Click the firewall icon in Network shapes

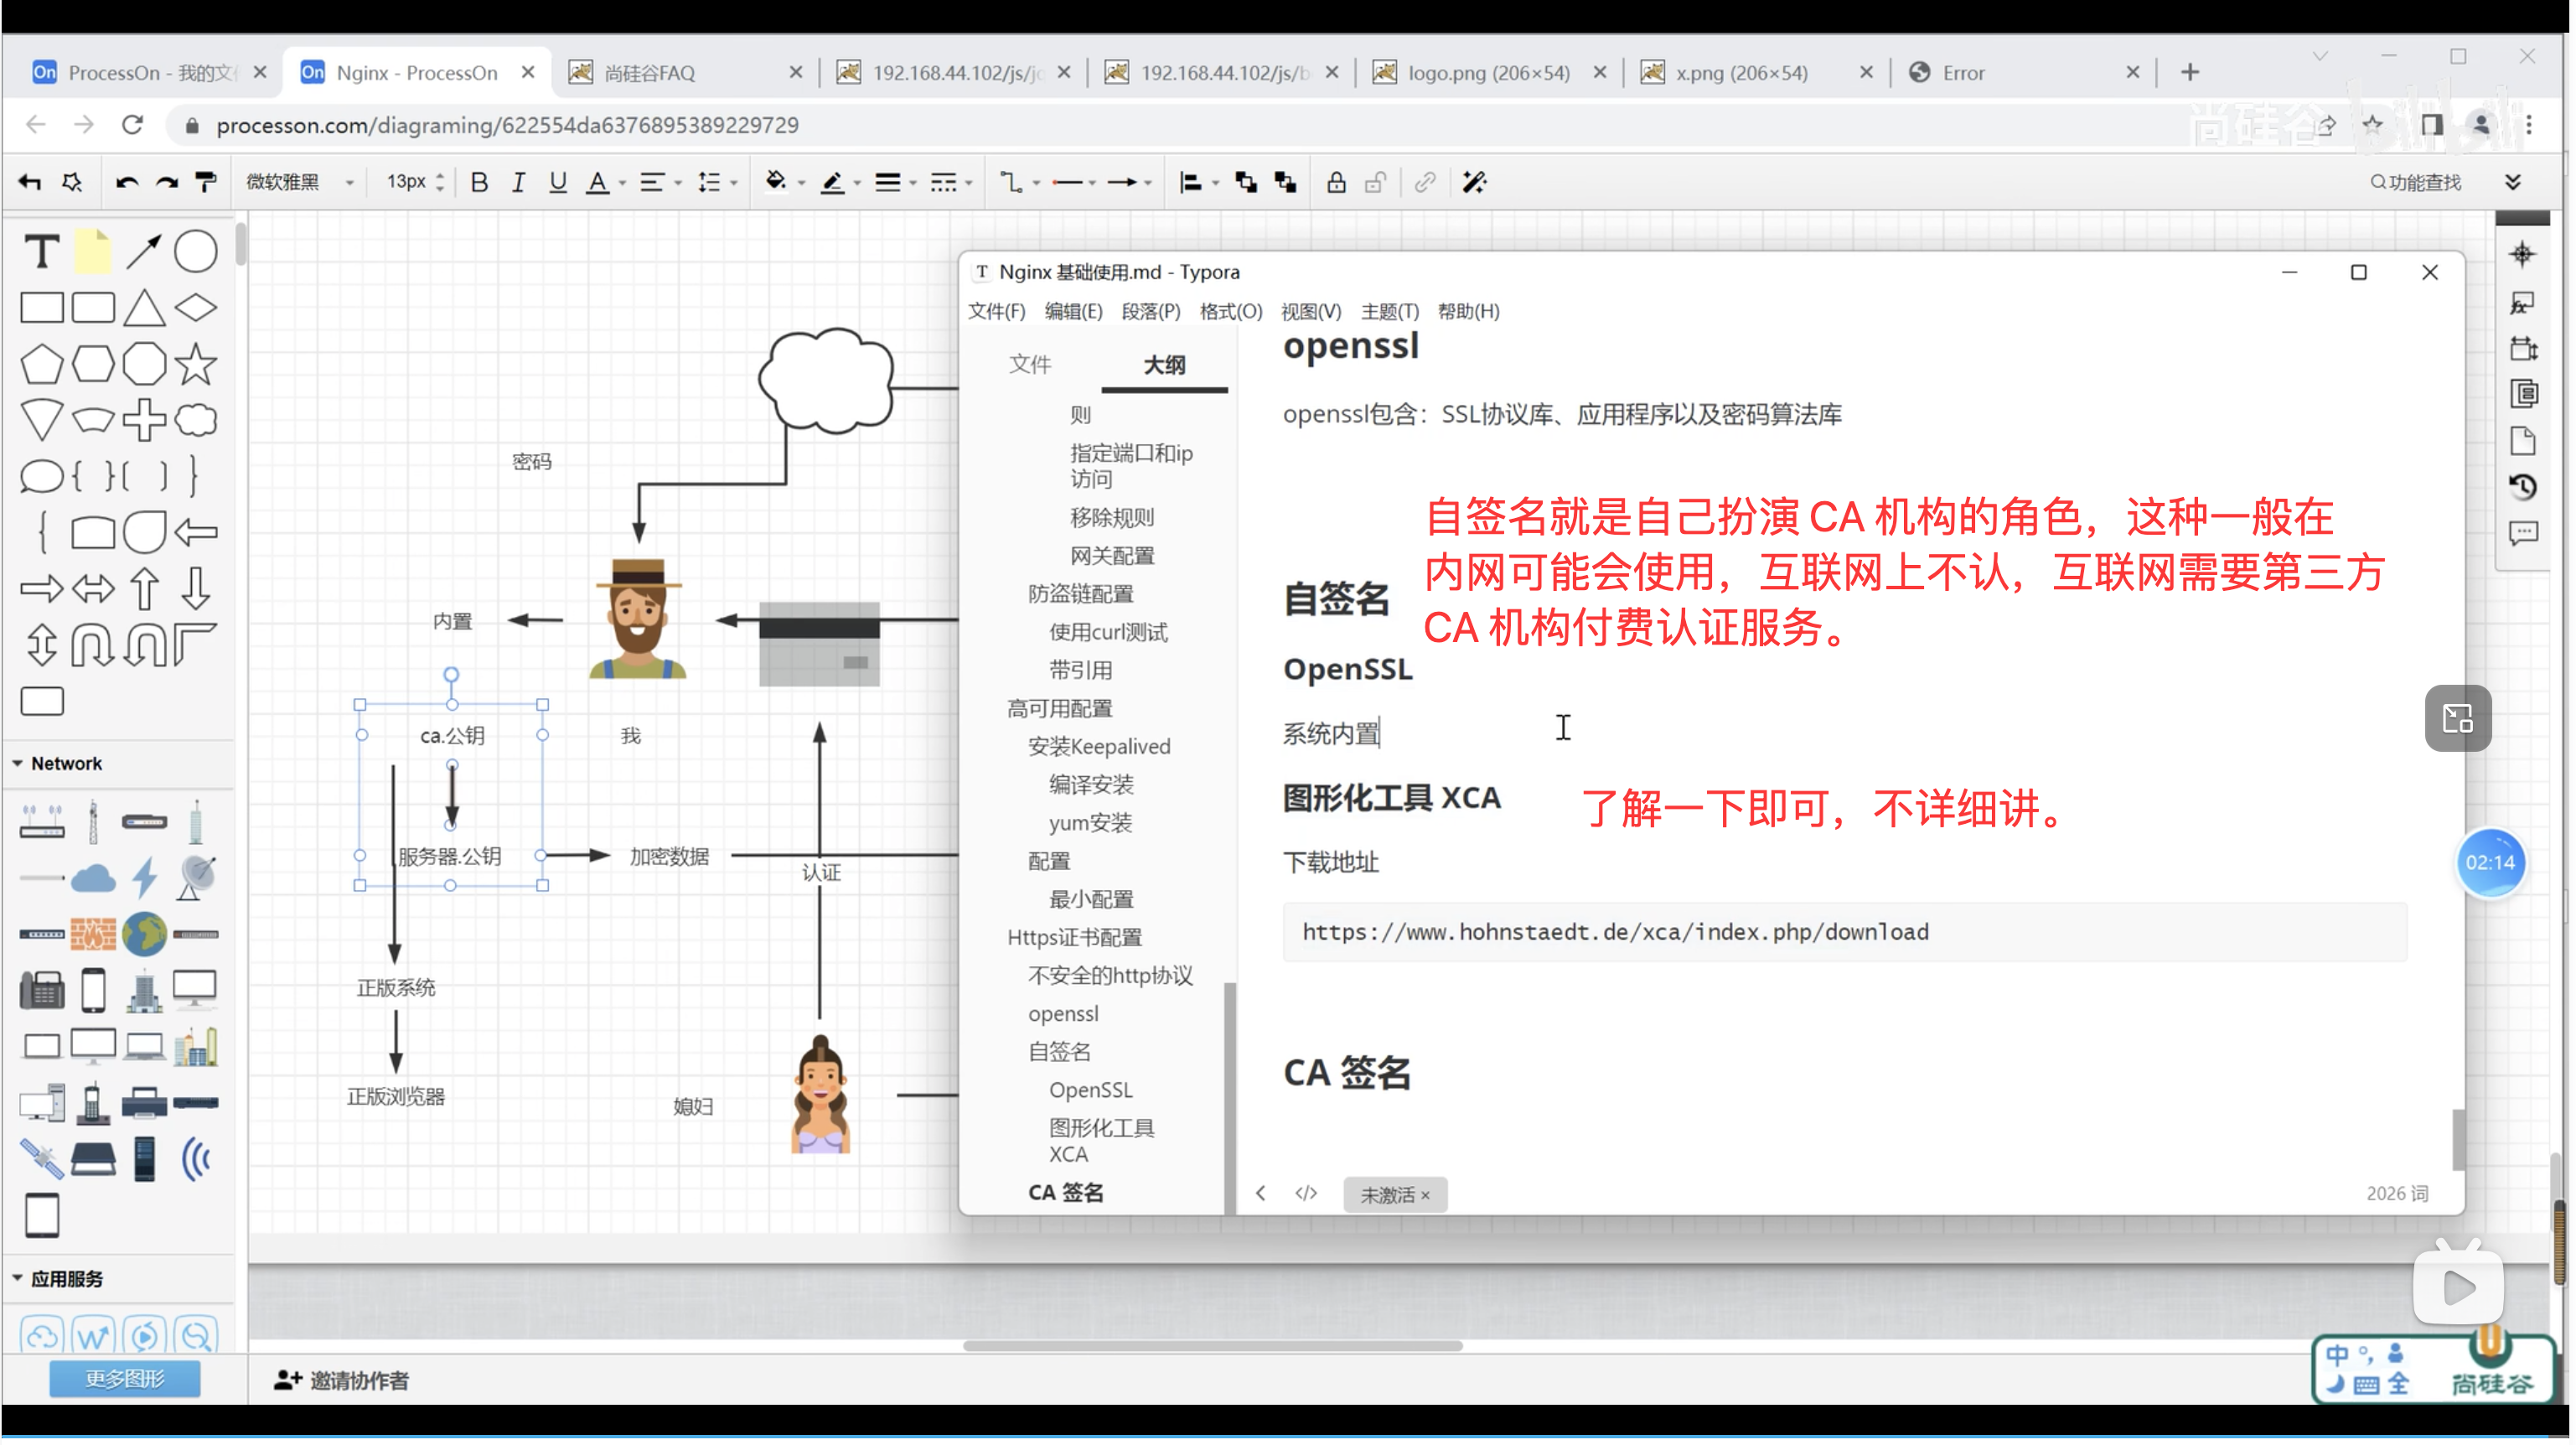coord(93,934)
